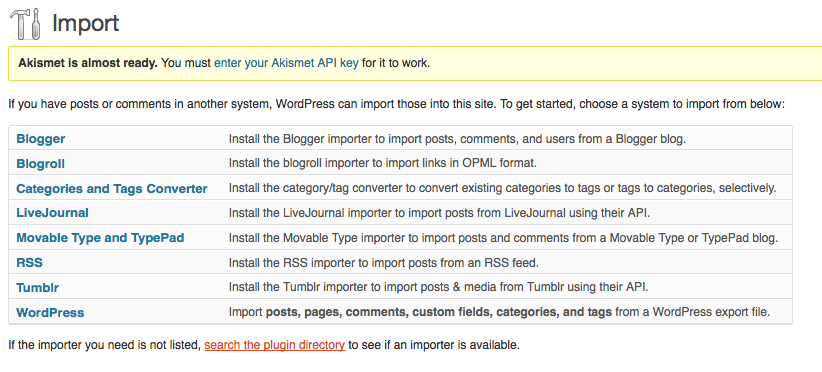Select the Tumblr importer link

click(37, 288)
